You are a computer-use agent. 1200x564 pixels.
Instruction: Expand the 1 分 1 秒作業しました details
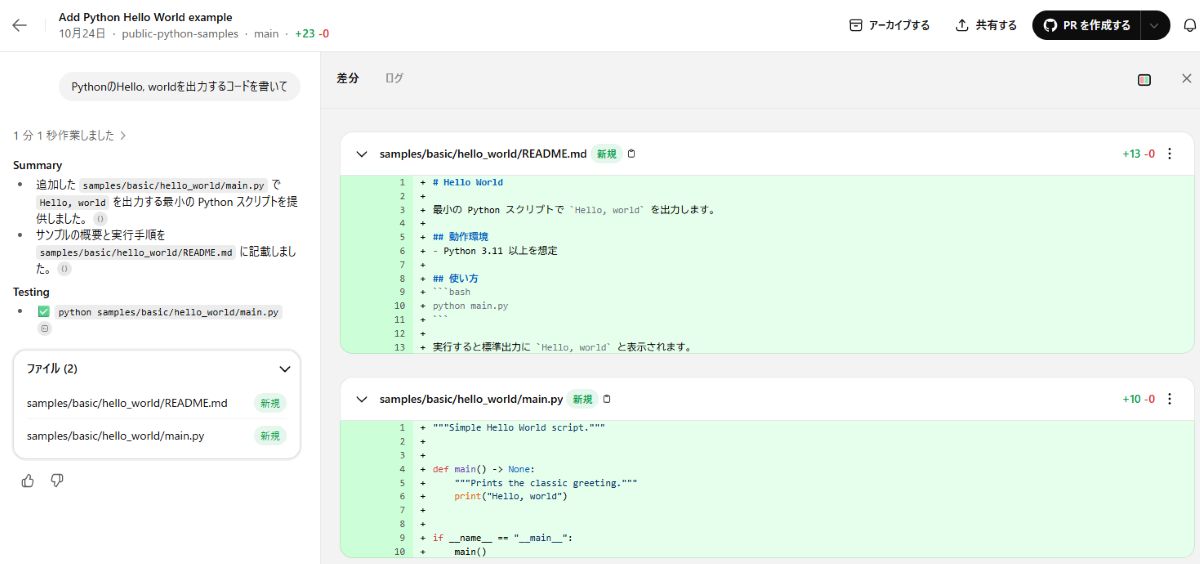pos(70,135)
